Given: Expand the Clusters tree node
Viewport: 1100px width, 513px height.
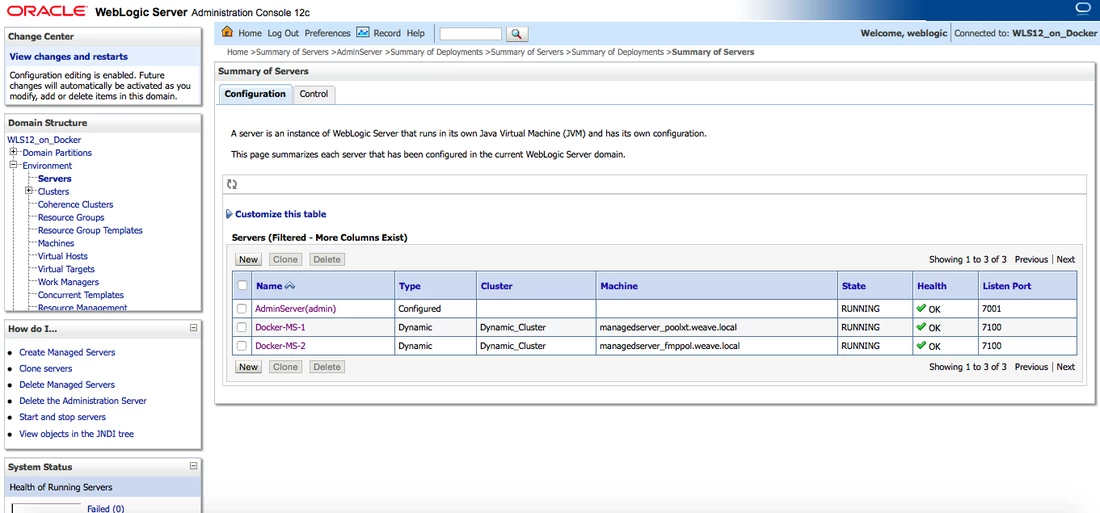Looking at the screenshot, I should click(29, 191).
